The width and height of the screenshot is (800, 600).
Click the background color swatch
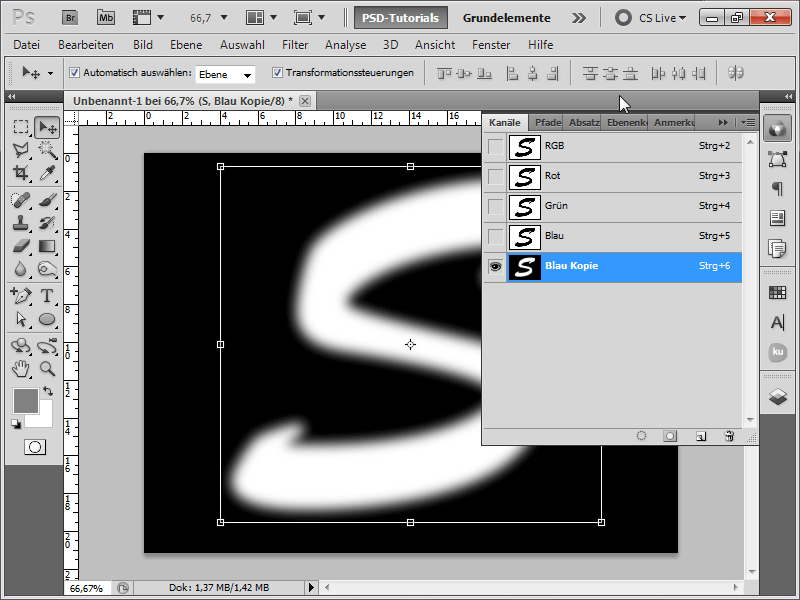click(44, 418)
